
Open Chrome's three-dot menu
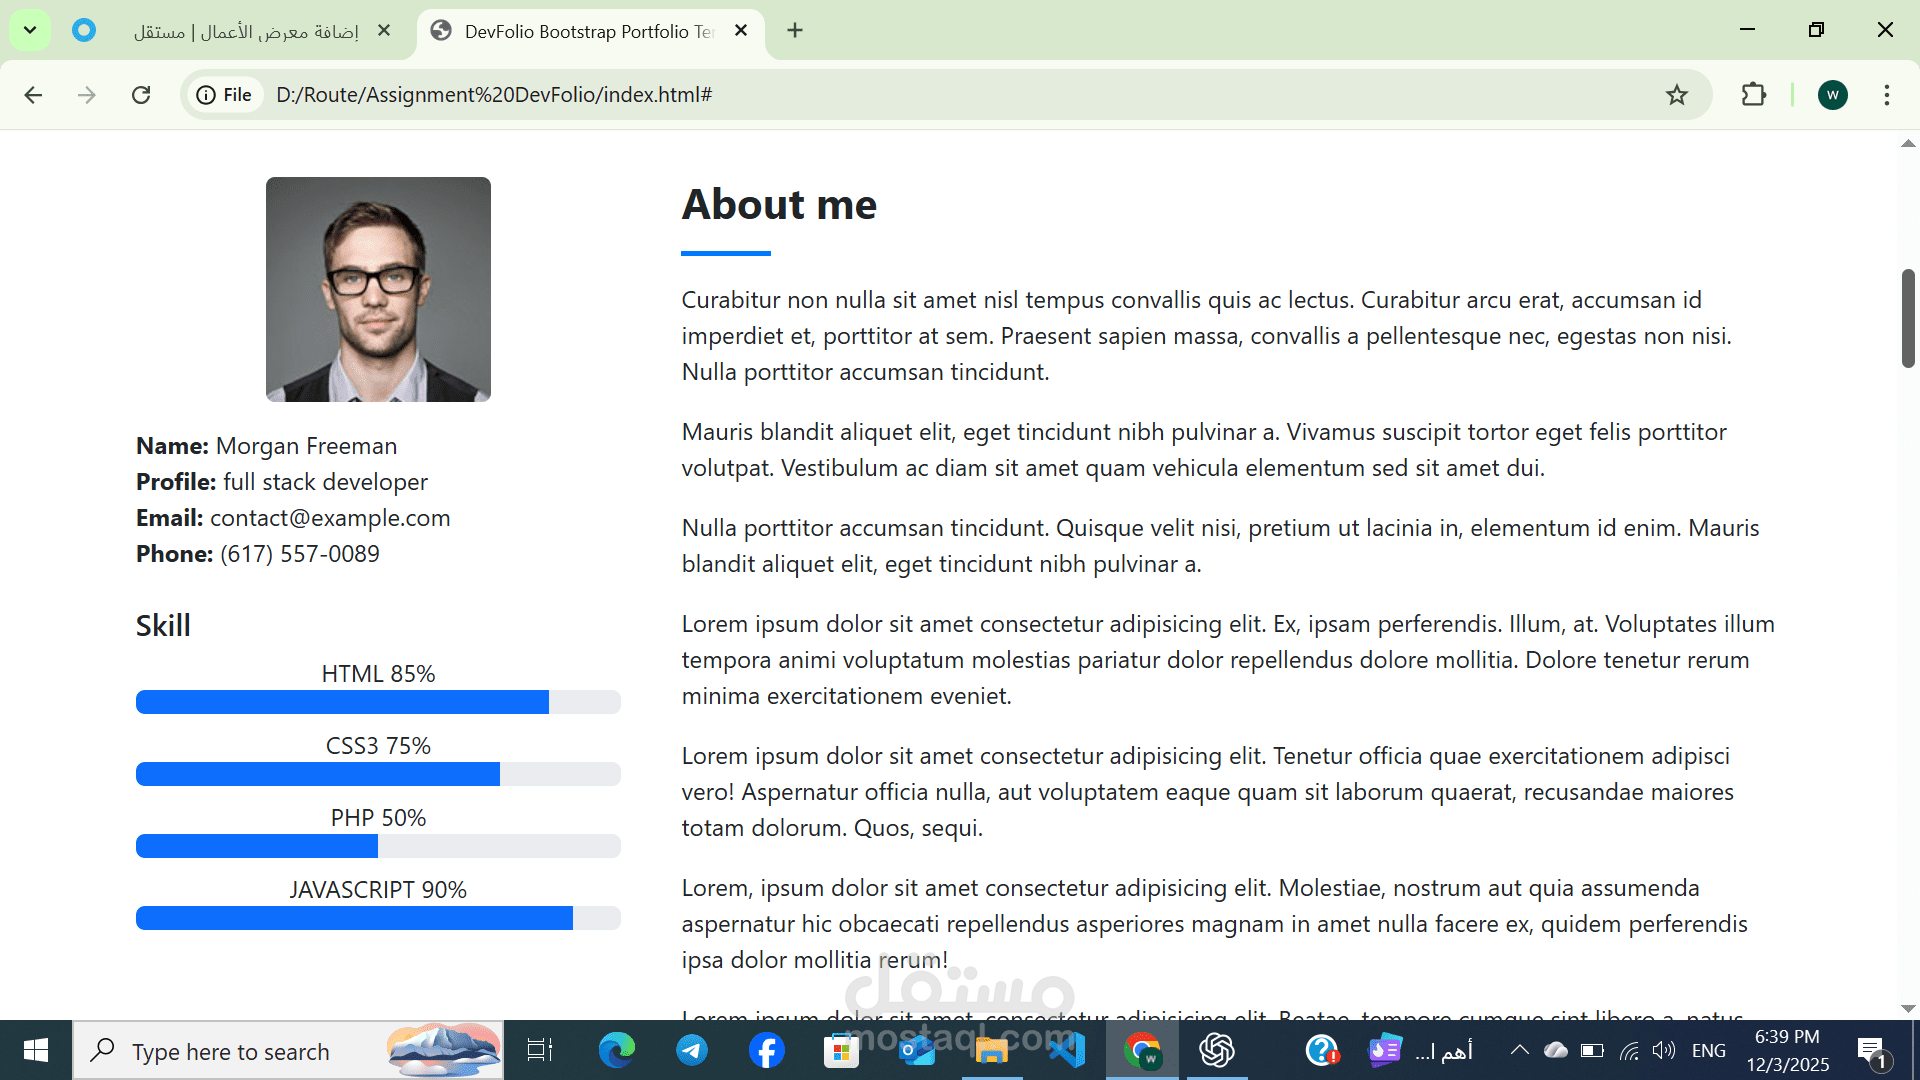tap(1887, 95)
